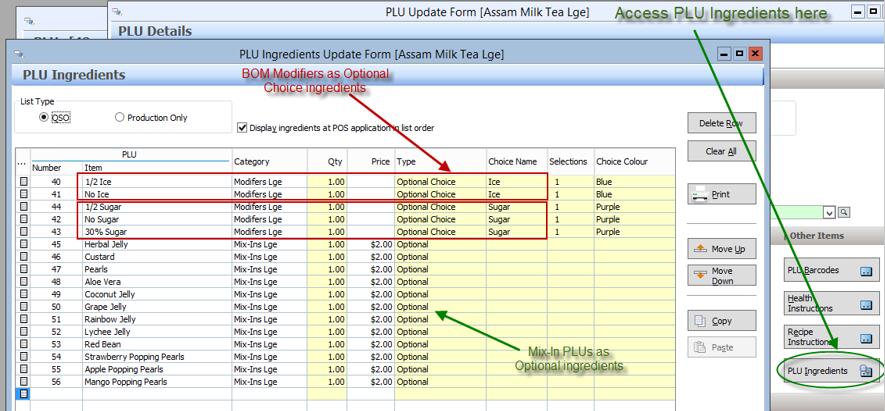Open the grid options ellipsis column header
Screen dimensions: 885x411
[x=23, y=162]
